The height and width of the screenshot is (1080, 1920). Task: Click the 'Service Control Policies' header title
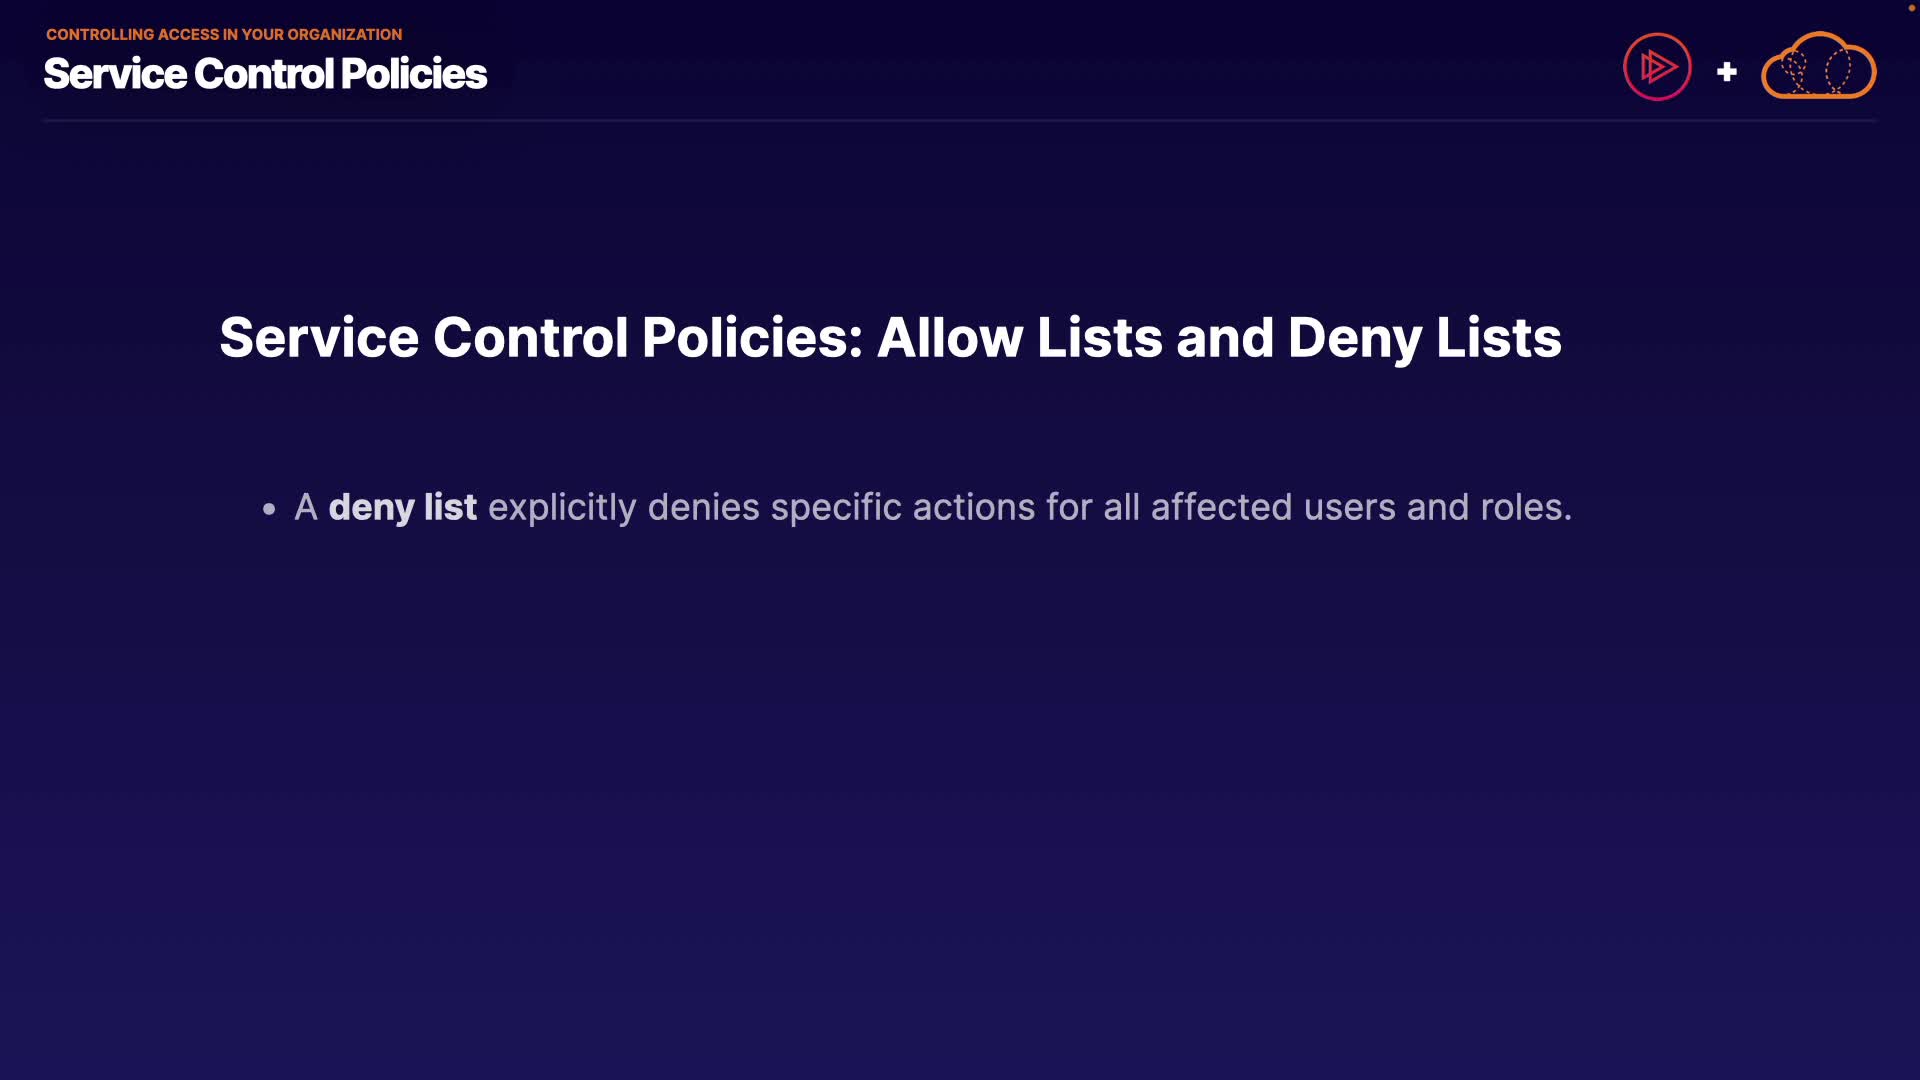[265, 74]
